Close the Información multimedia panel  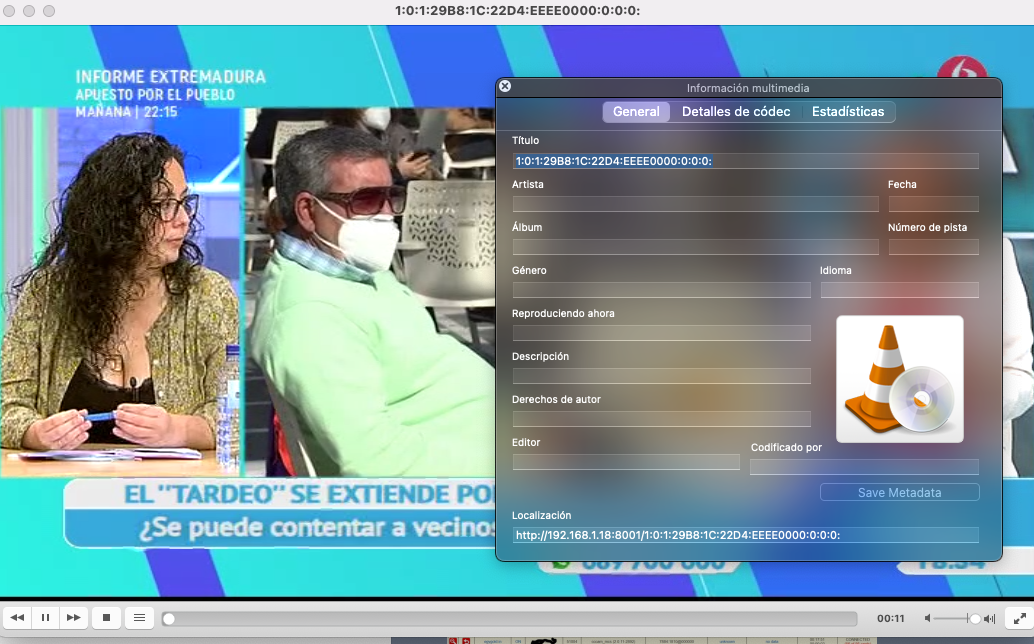(505, 87)
